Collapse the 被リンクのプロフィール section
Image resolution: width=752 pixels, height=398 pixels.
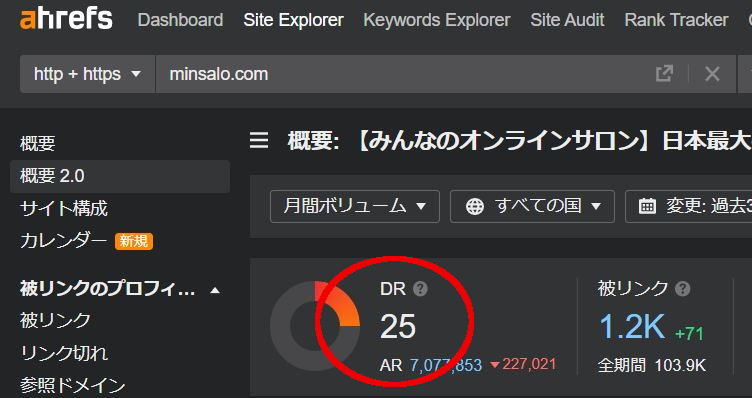(x=215, y=290)
